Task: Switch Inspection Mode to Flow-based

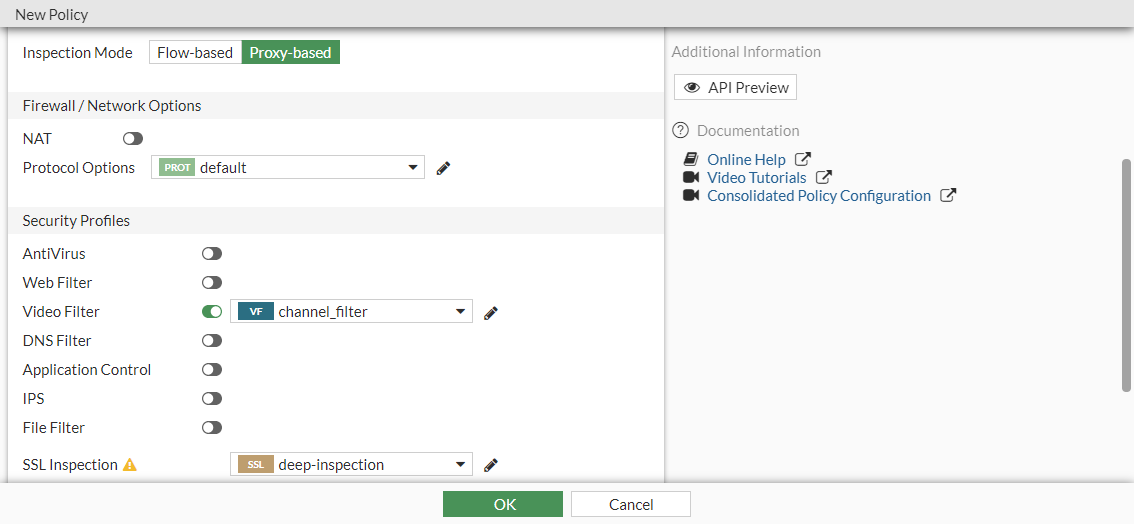Action: [x=195, y=53]
